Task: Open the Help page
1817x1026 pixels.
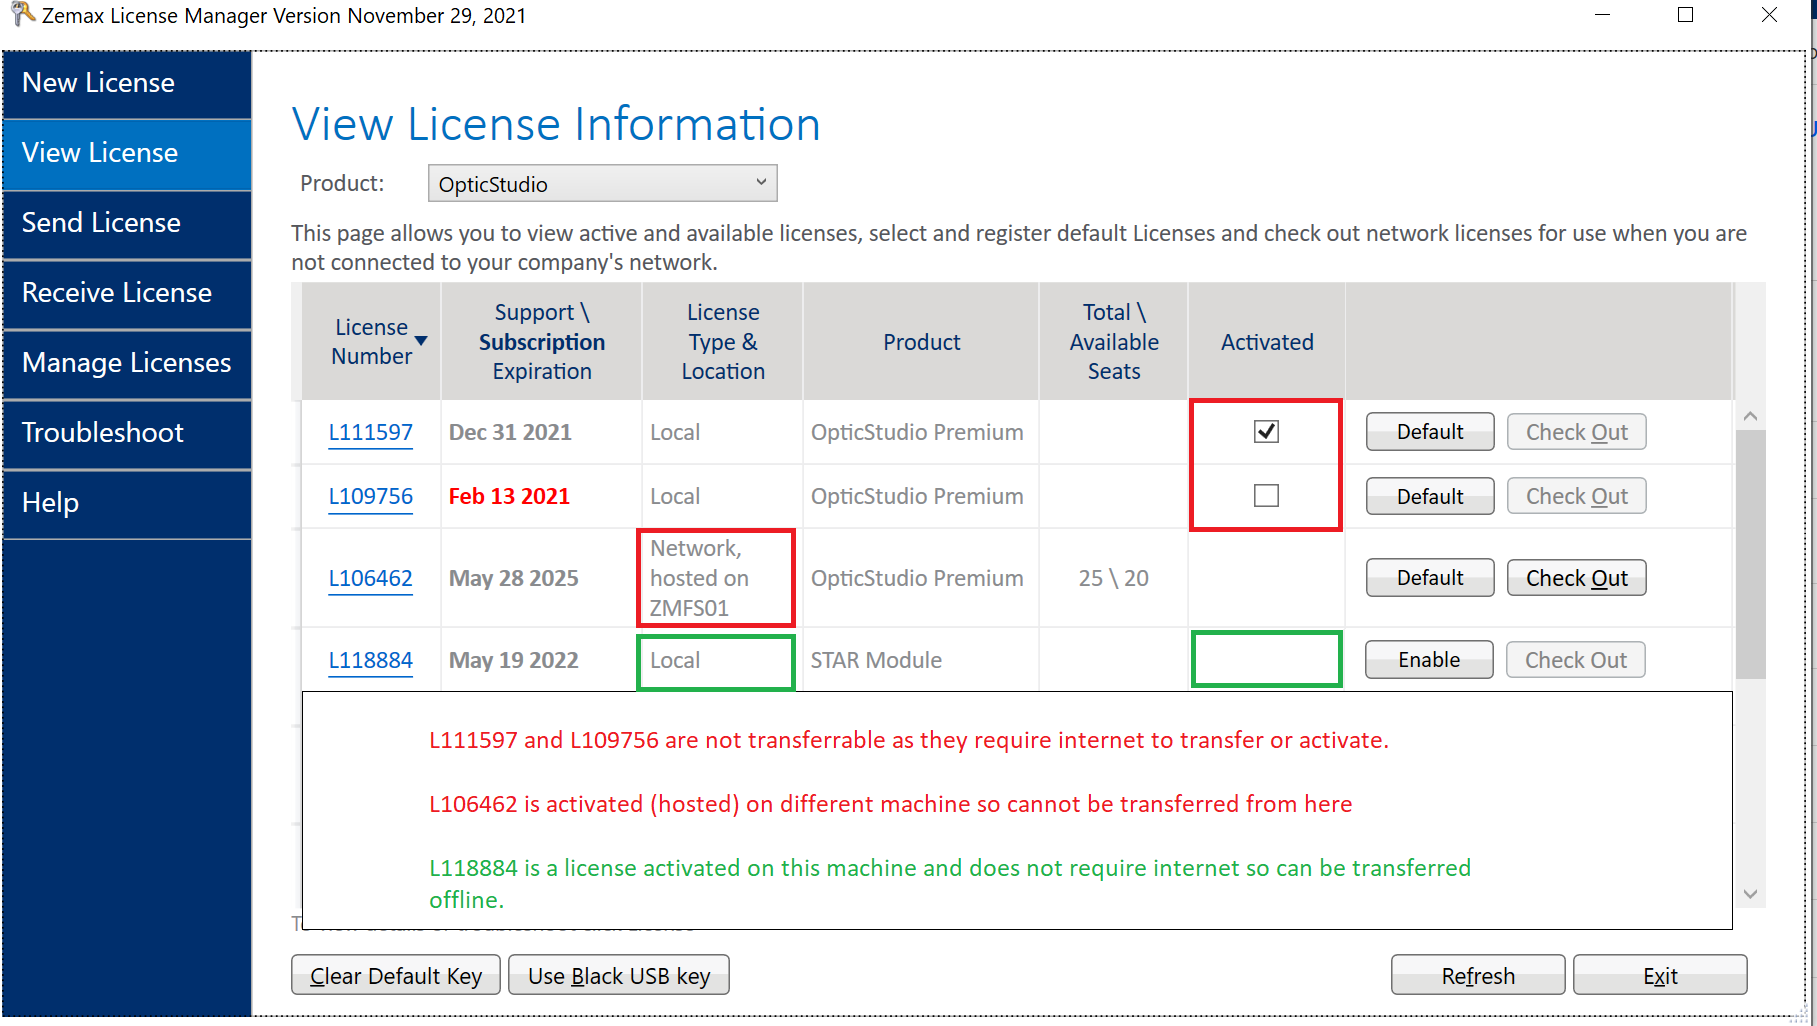Action: pyautogui.click(x=127, y=504)
